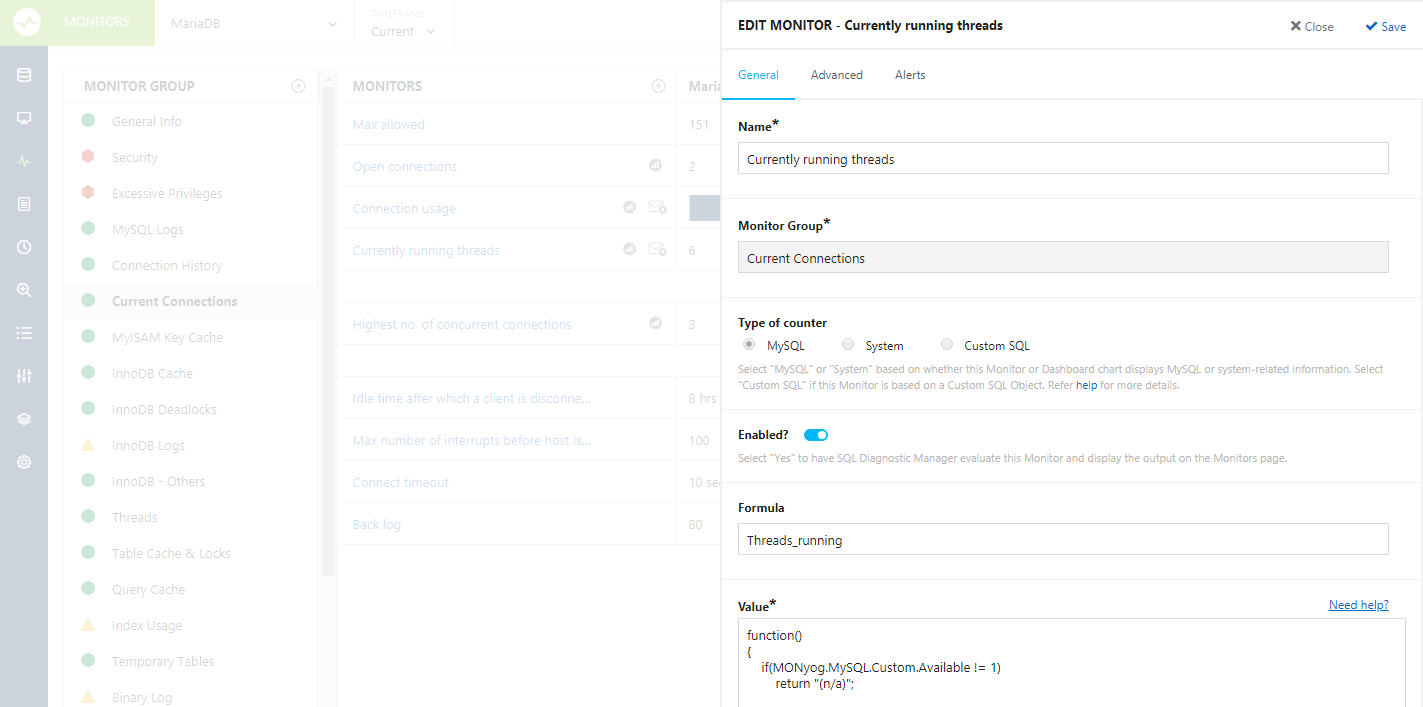Click the chart icon for Open connections
The height and width of the screenshot is (707, 1423).
[x=656, y=165]
